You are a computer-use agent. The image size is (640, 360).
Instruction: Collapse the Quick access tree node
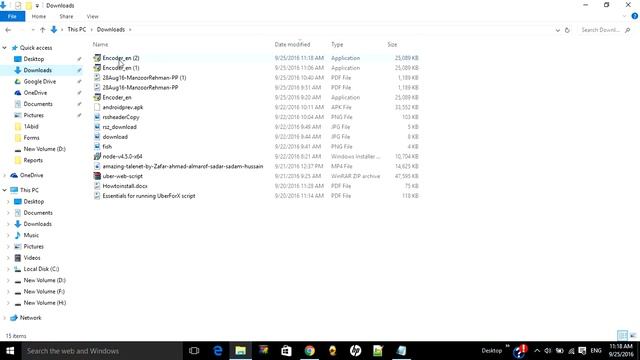[x=4, y=48]
